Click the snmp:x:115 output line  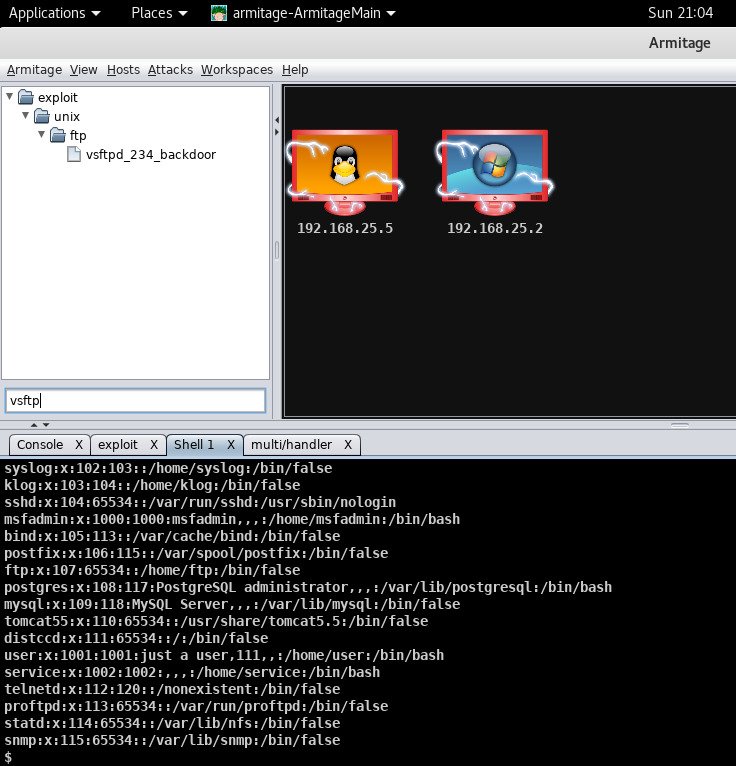coord(172,740)
